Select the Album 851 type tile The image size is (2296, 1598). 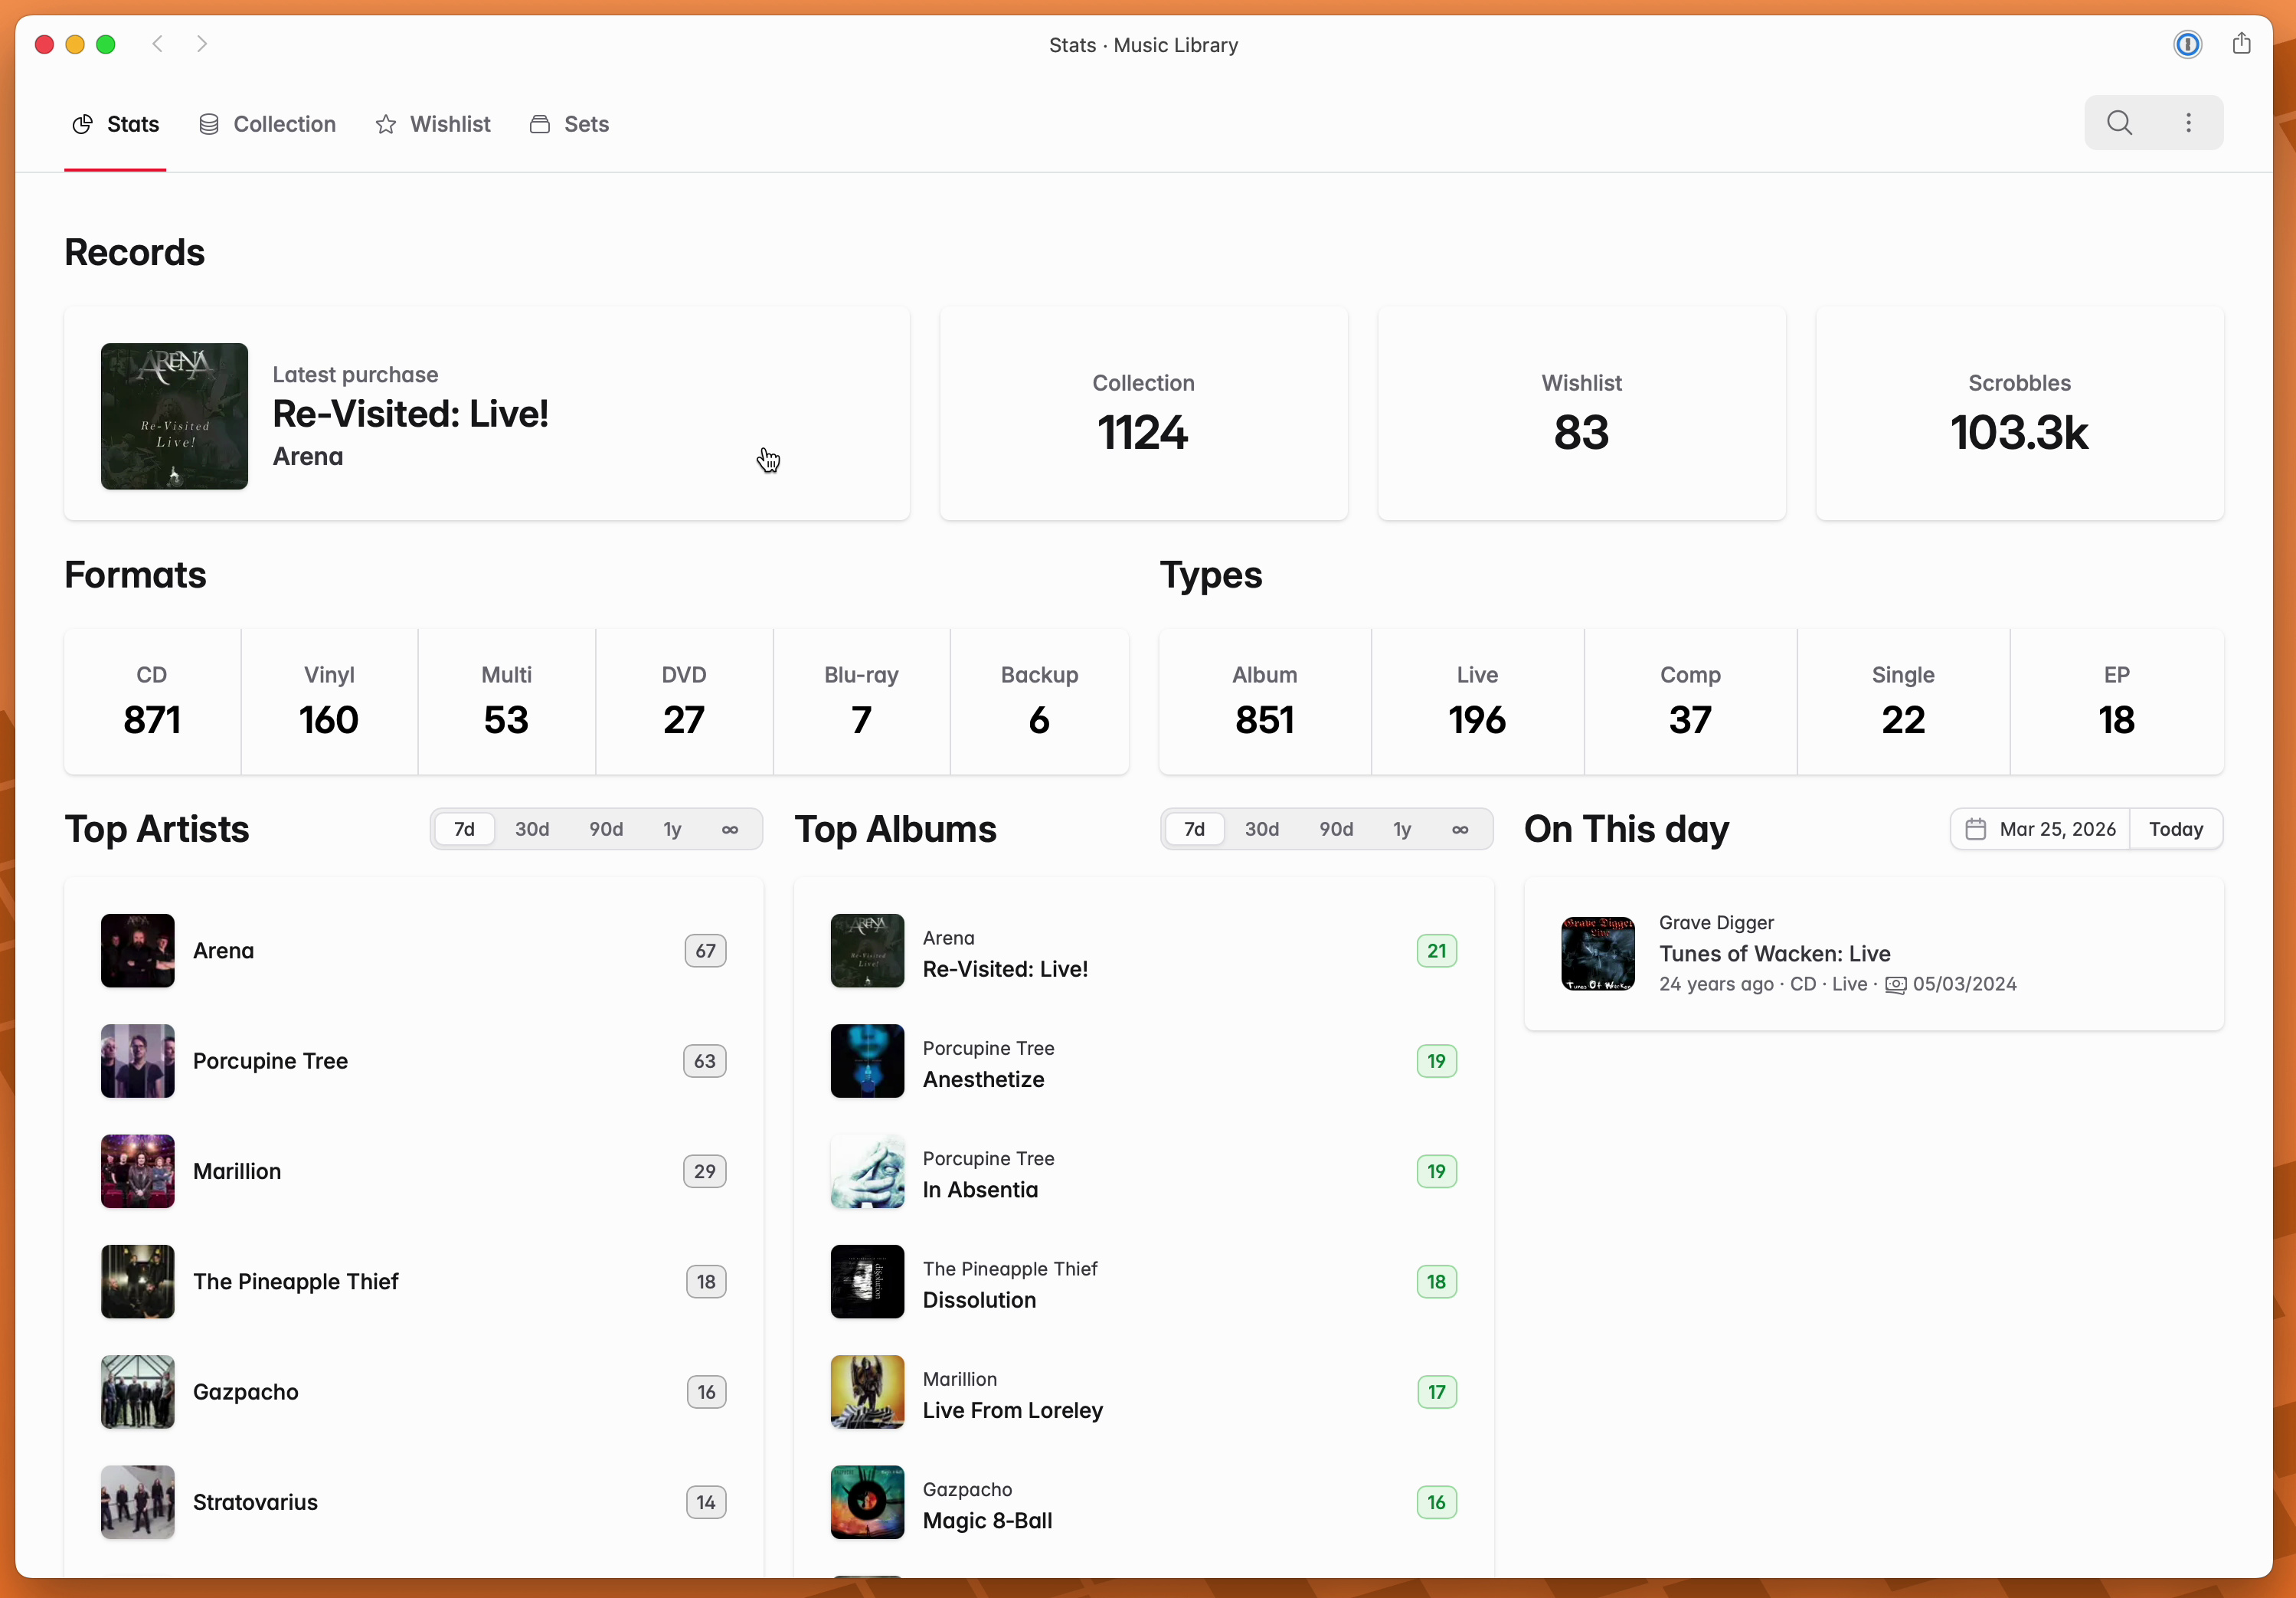click(1265, 701)
